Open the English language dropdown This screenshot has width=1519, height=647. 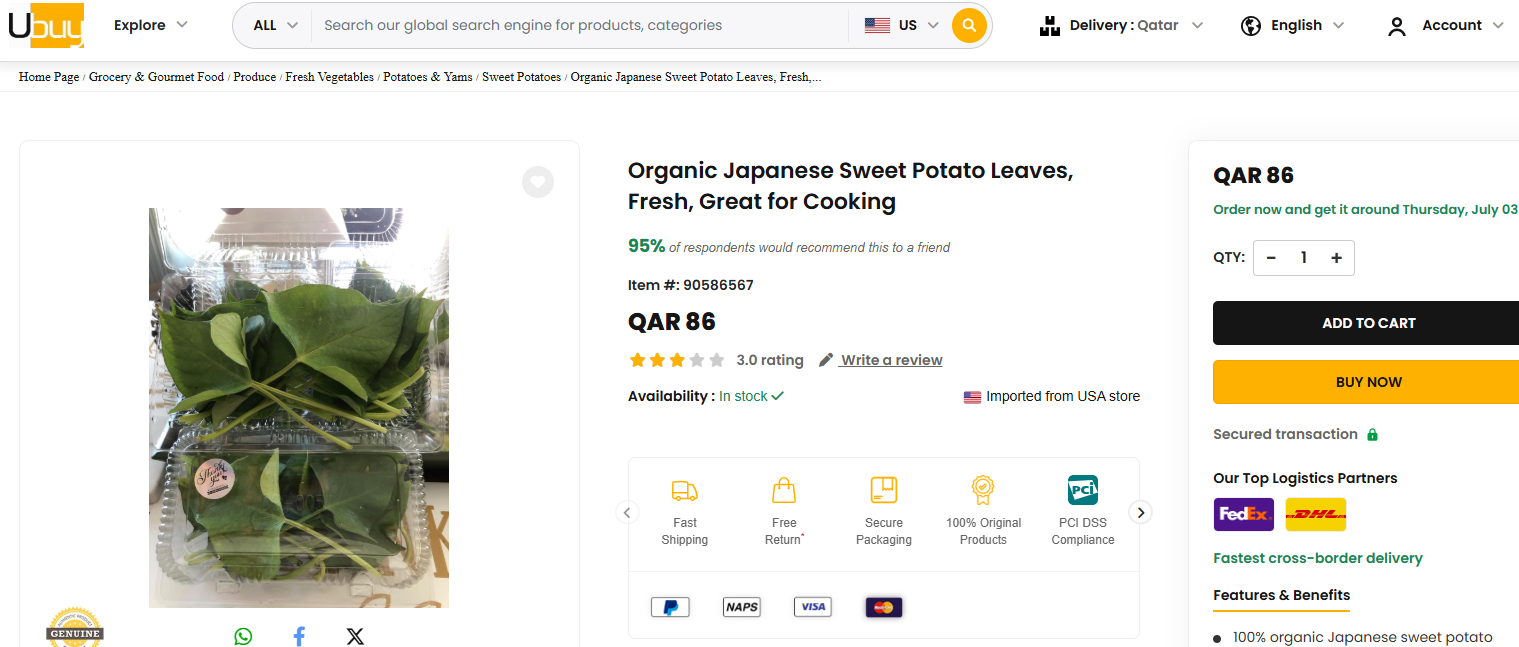coord(1293,26)
